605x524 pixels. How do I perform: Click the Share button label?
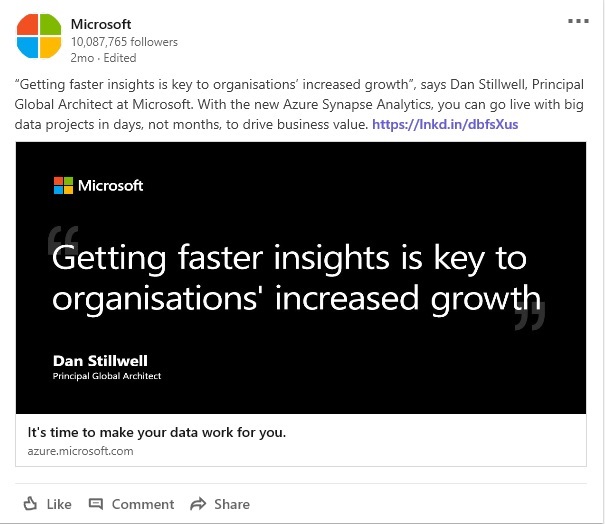(232, 504)
